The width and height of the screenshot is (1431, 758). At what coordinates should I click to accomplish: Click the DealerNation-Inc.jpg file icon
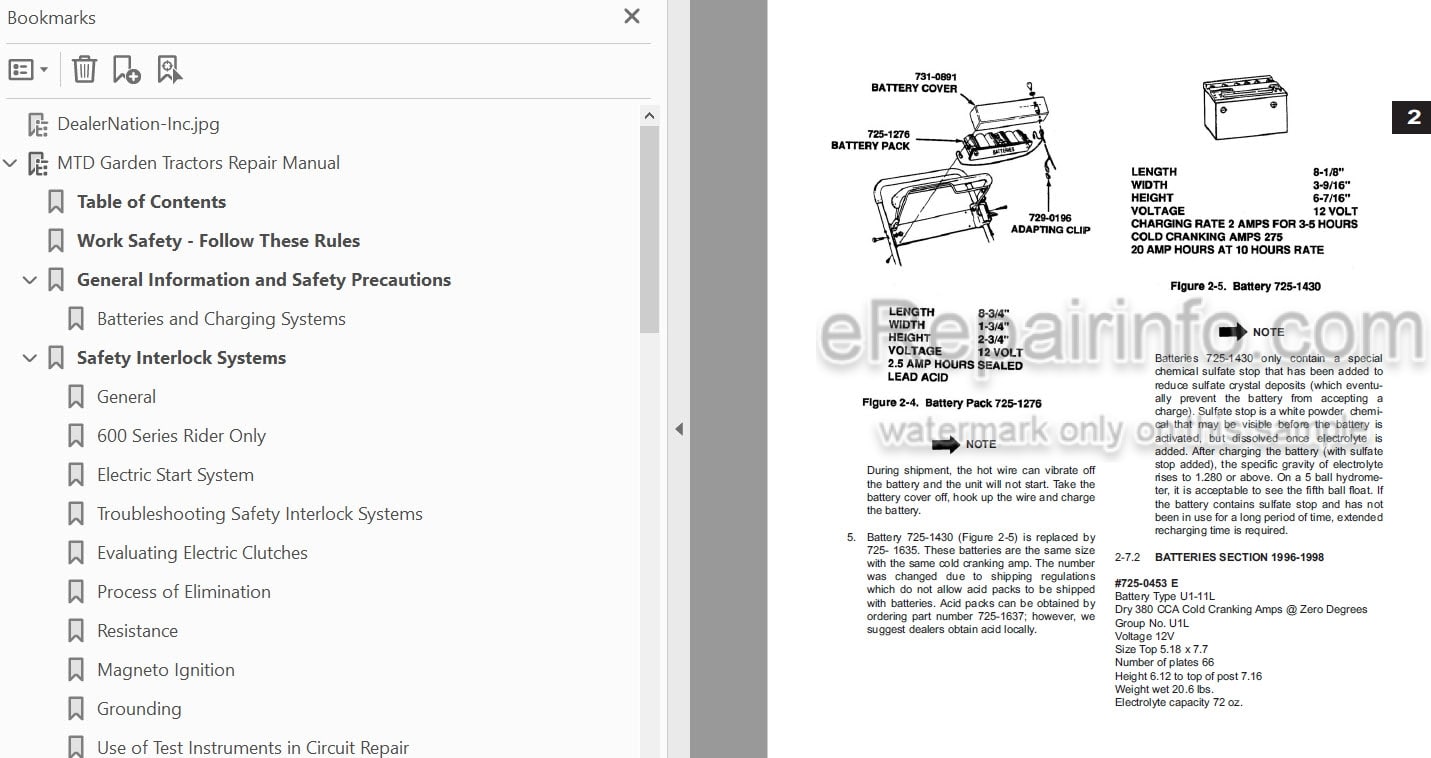pyautogui.click(x=38, y=125)
